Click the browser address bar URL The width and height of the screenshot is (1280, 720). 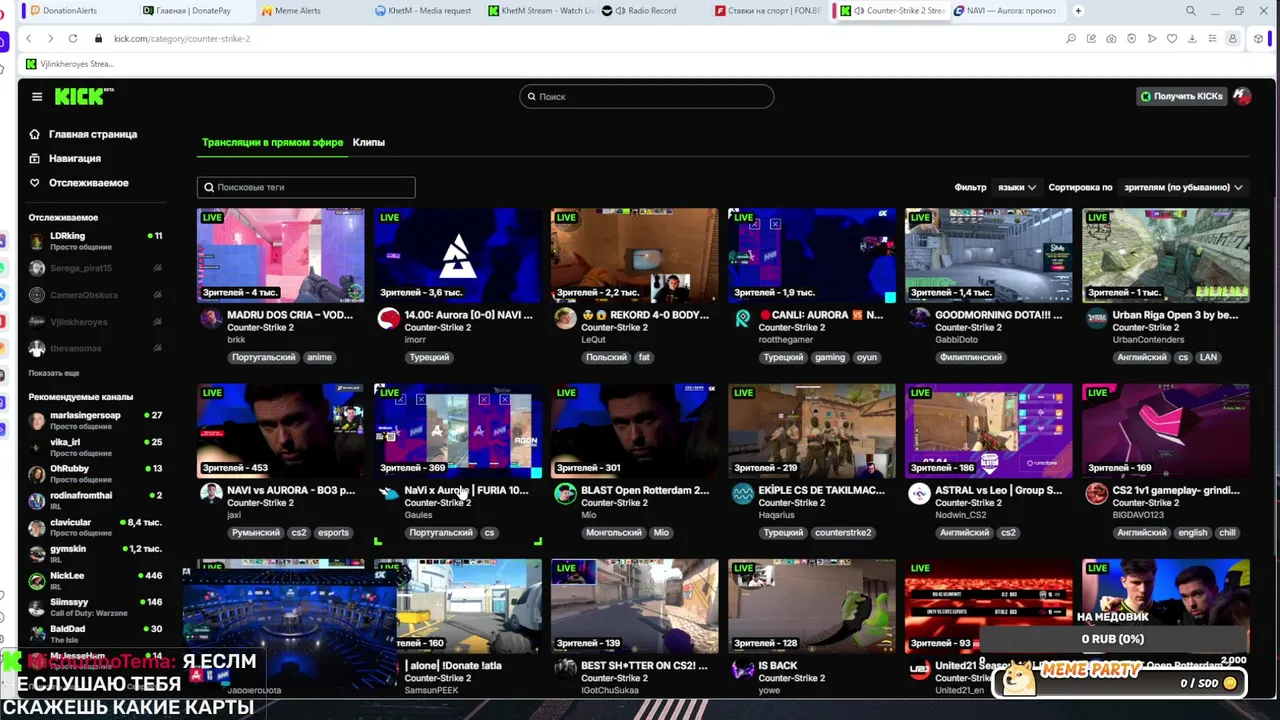[x=182, y=38]
